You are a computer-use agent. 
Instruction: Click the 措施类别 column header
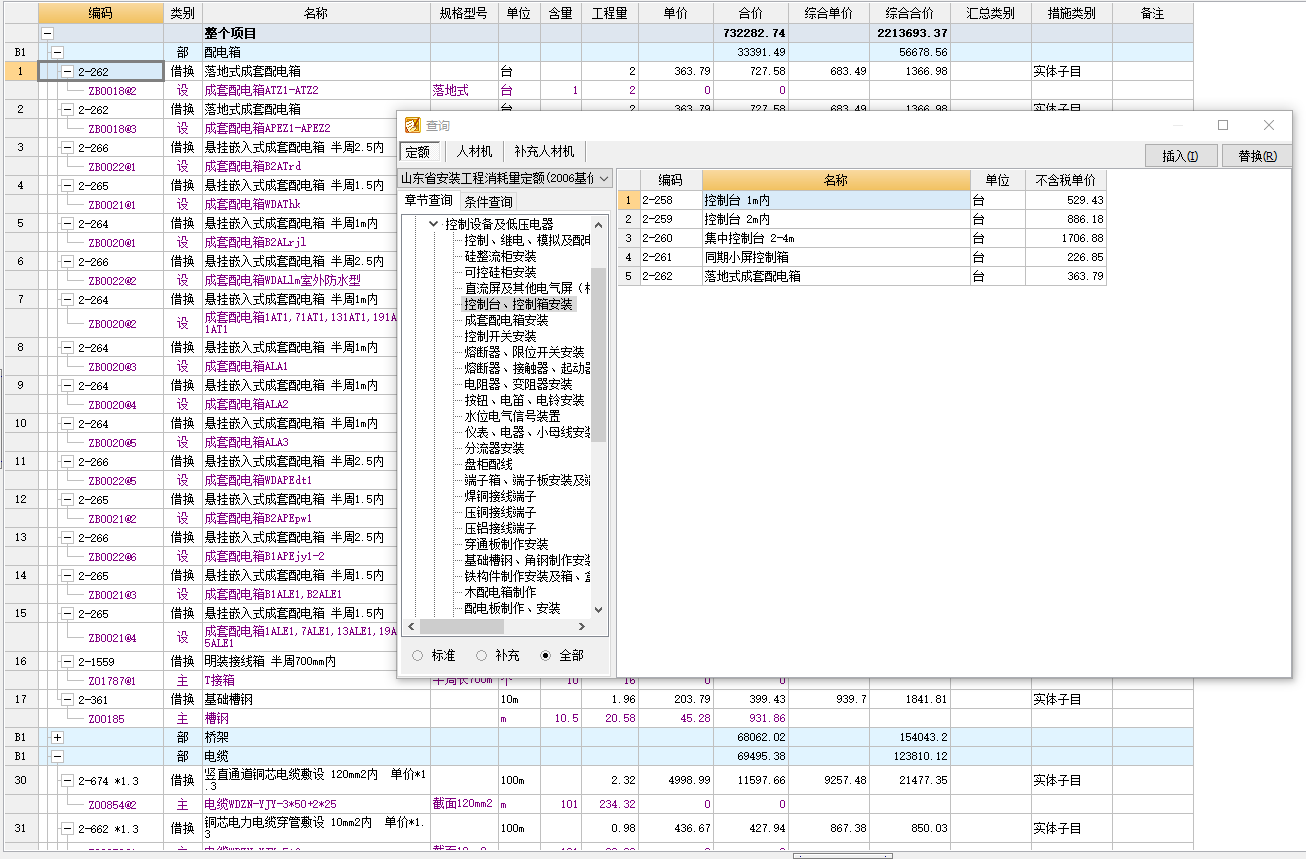[1071, 13]
